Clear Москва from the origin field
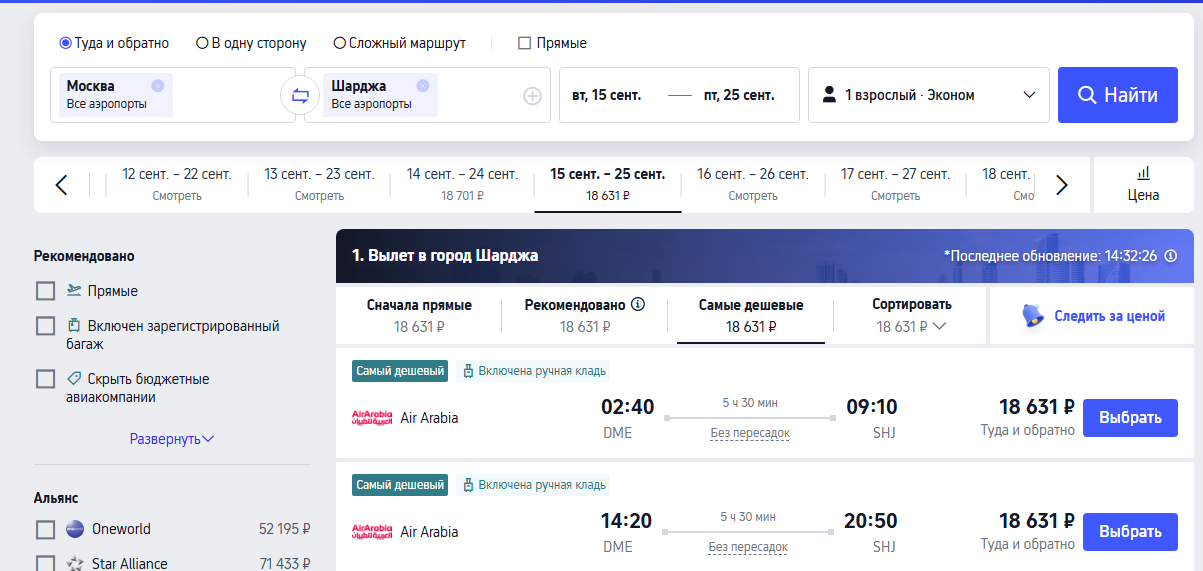Screen dimensions: 1203x571 tap(158, 85)
